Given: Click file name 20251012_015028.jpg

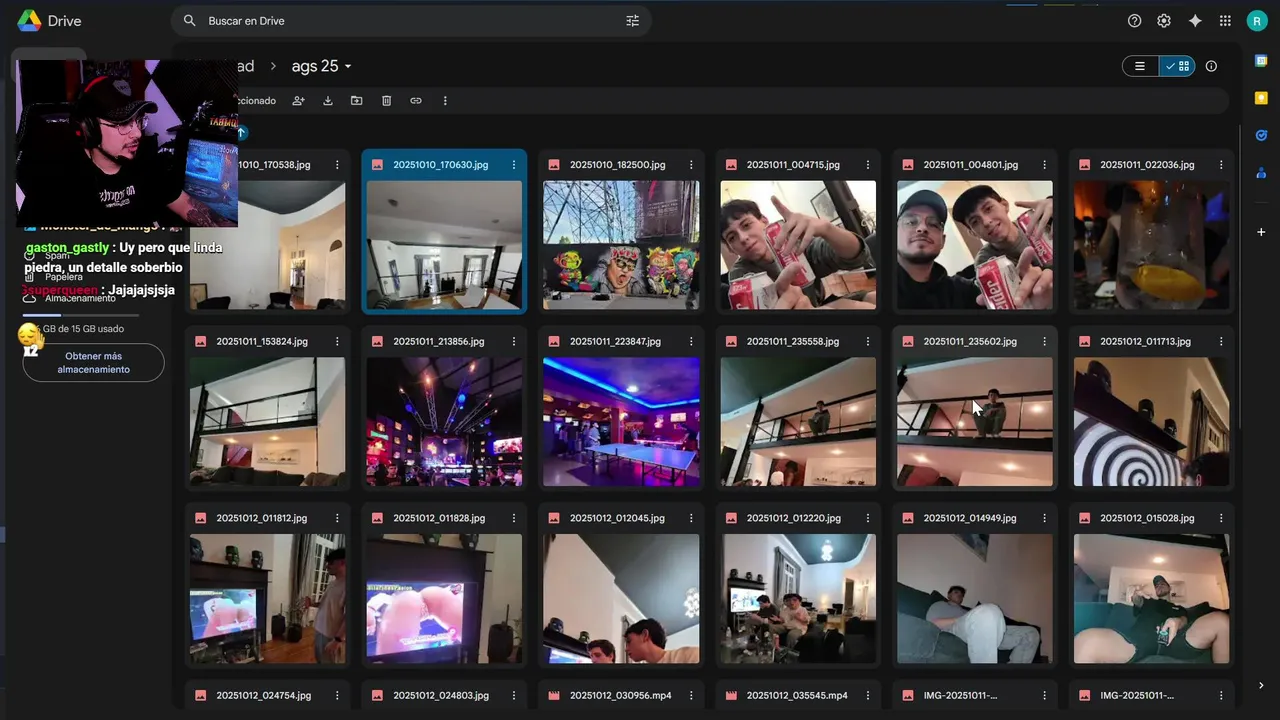Looking at the screenshot, I should click(x=1147, y=519).
